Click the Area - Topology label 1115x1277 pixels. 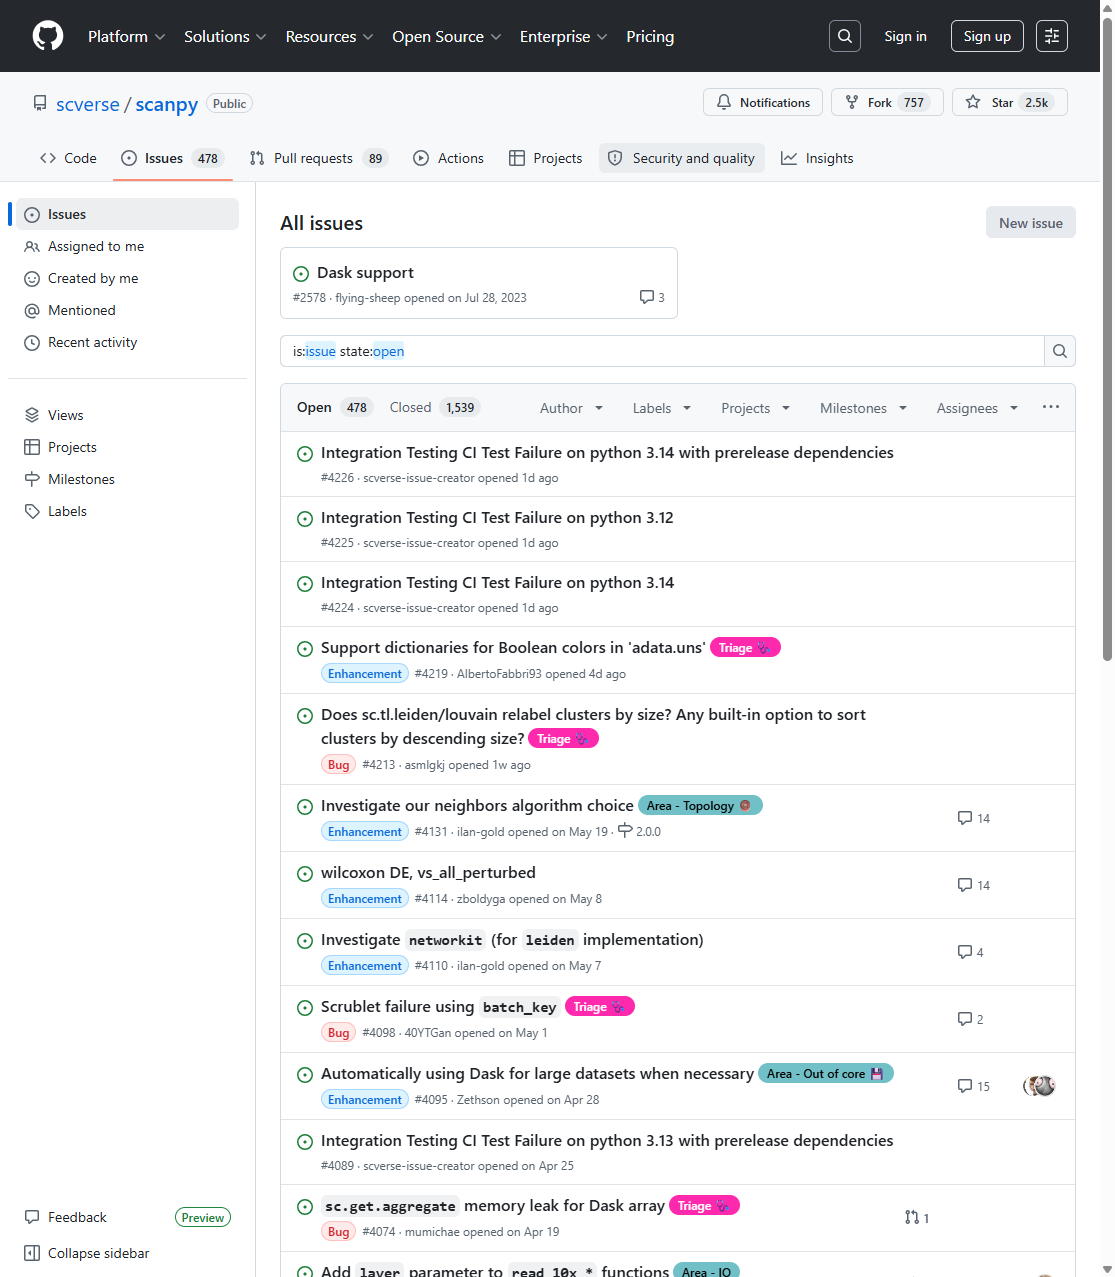point(700,806)
